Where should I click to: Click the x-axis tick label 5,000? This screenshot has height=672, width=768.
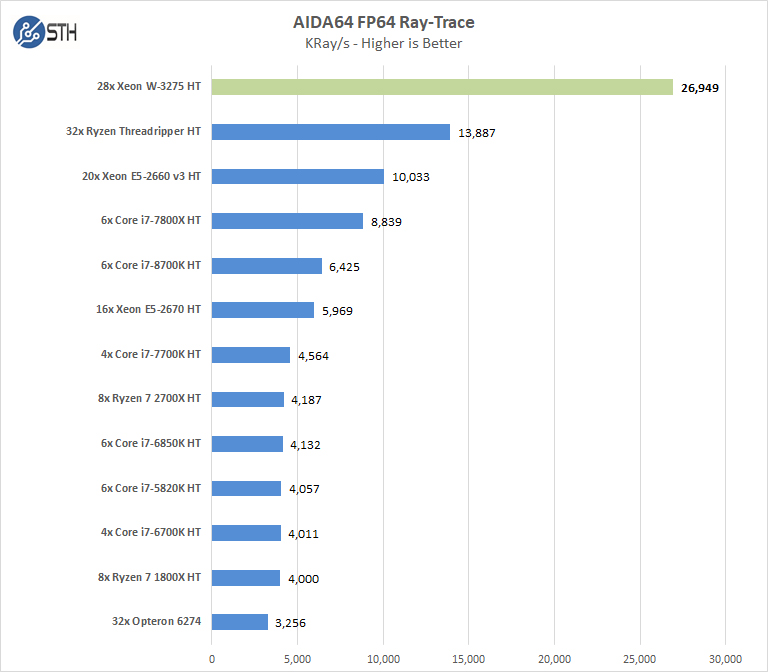pyautogui.click(x=297, y=660)
